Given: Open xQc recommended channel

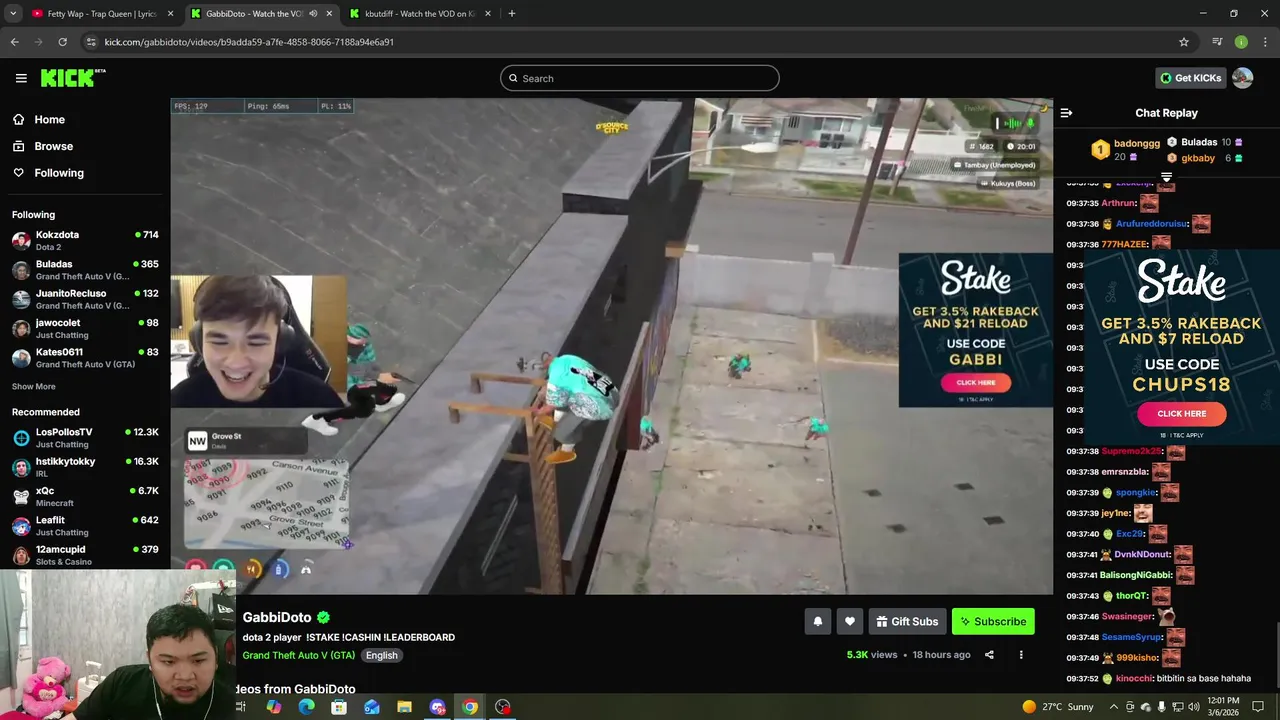Looking at the screenshot, I should coord(85,496).
